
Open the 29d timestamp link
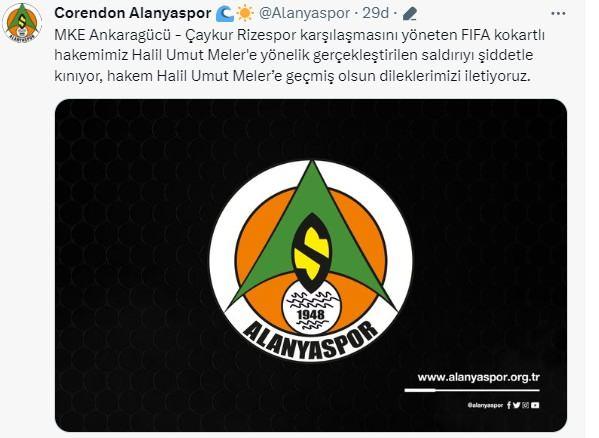click(x=375, y=13)
